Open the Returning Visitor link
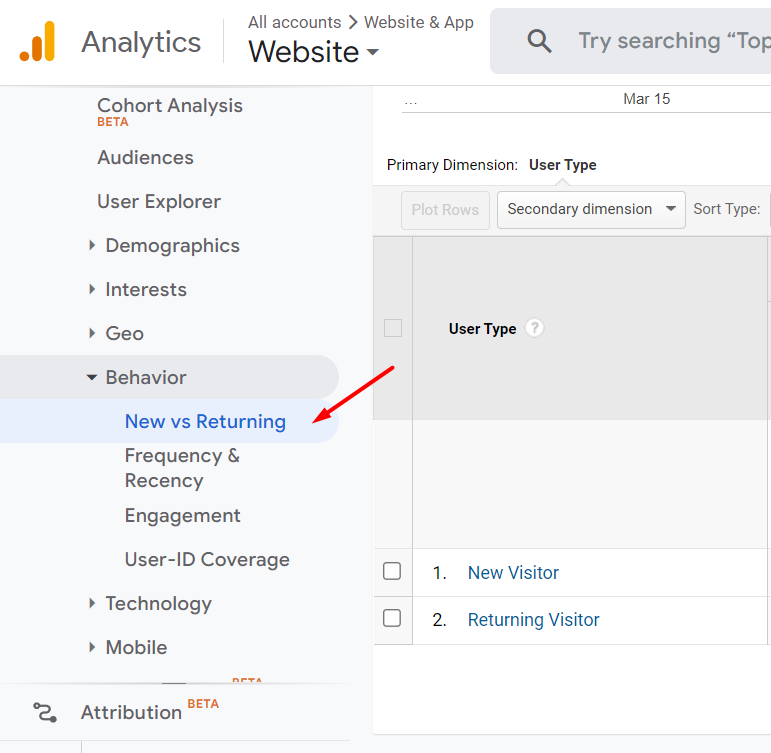The image size is (771, 753). tap(534, 620)
